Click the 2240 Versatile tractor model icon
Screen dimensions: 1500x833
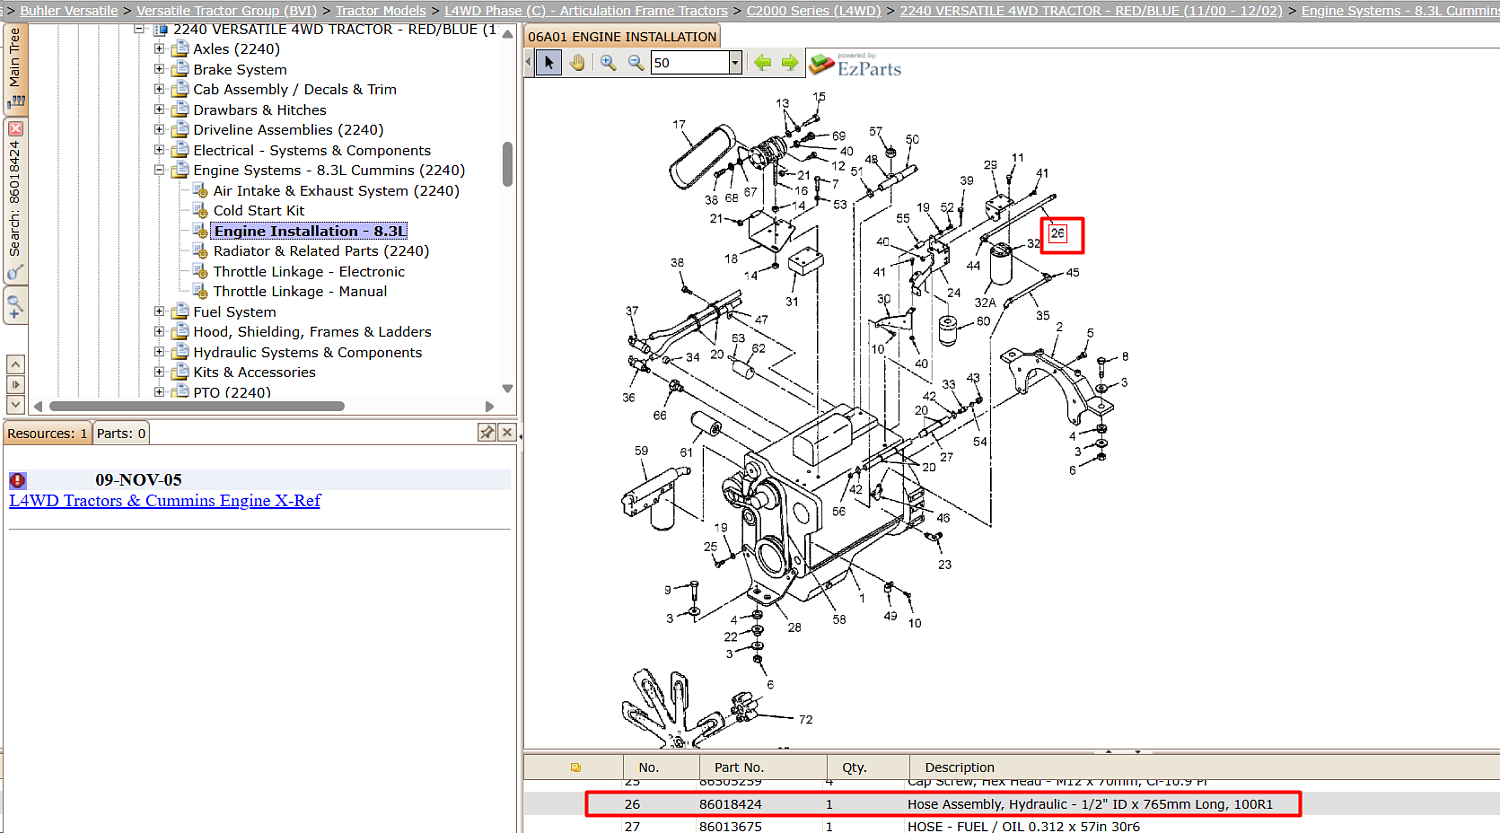coord(160,29)
